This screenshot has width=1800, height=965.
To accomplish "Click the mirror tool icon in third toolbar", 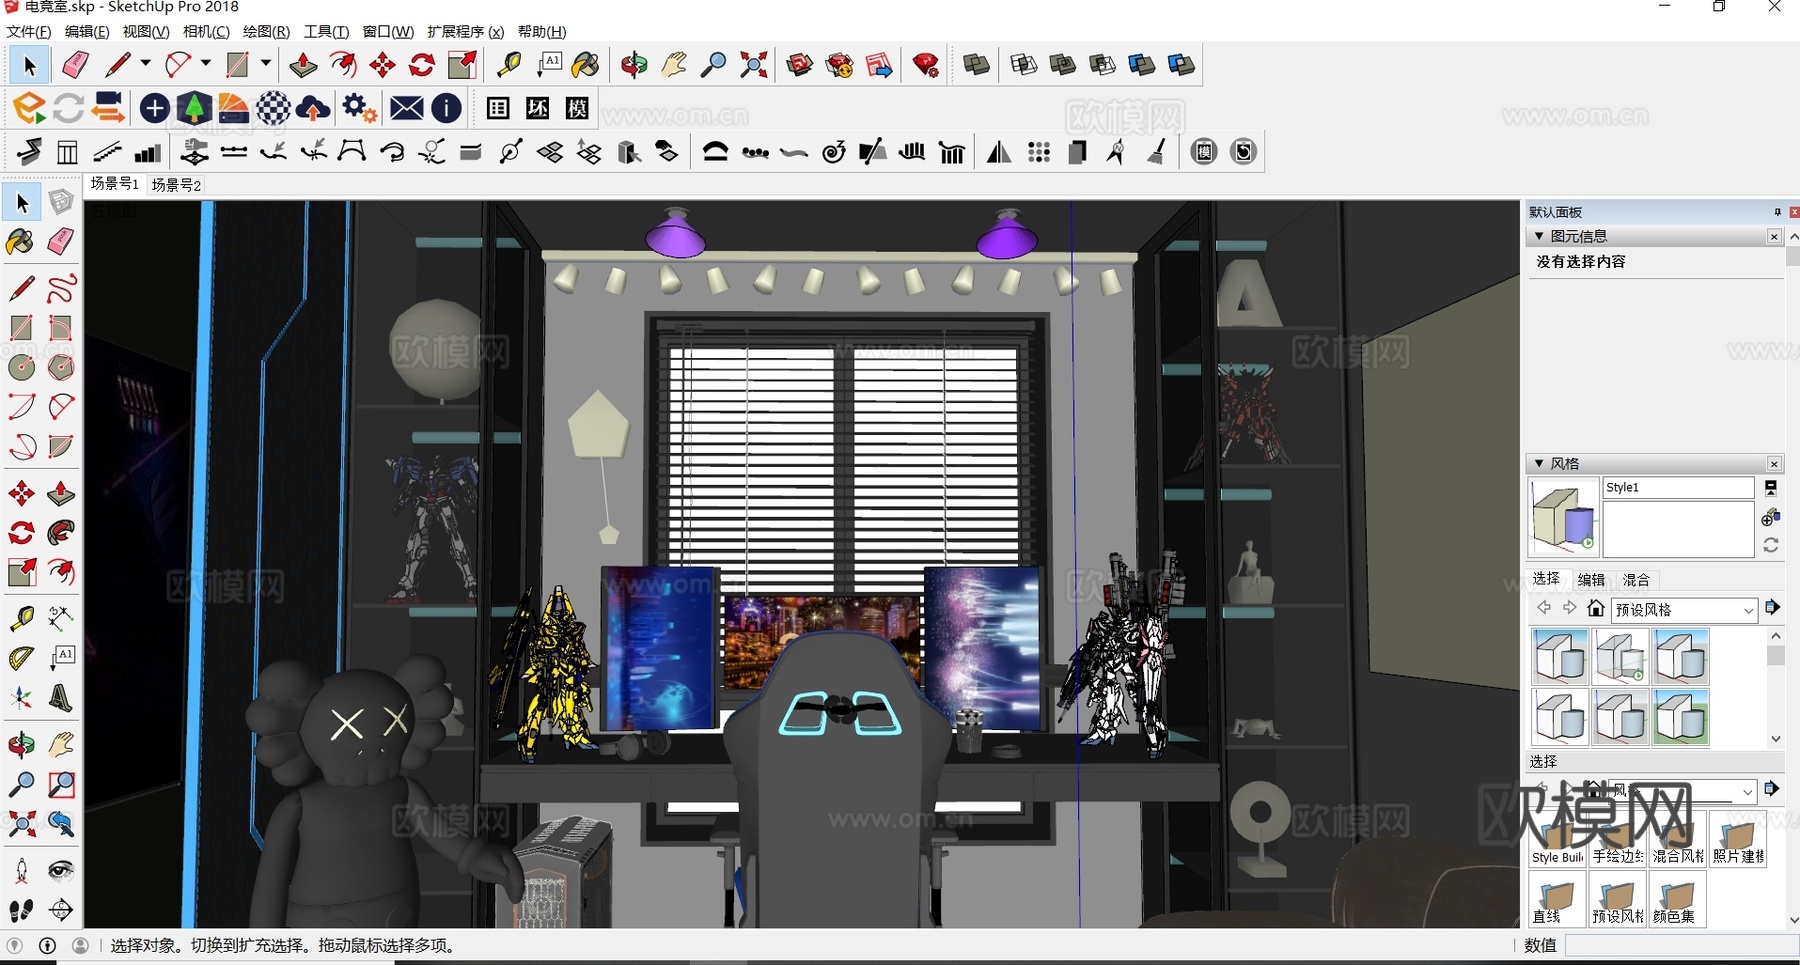I will pos(998,152).
